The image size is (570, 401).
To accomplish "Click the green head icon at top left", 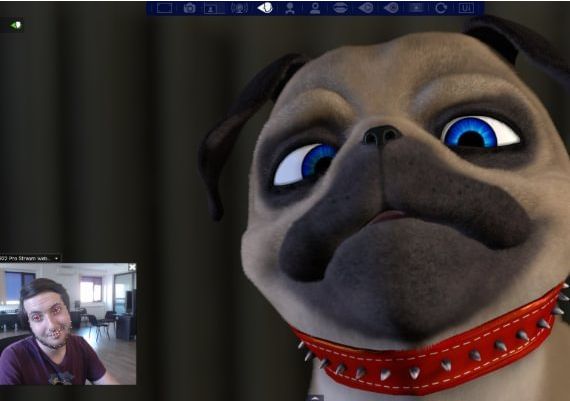I will [x=16, y=25].
